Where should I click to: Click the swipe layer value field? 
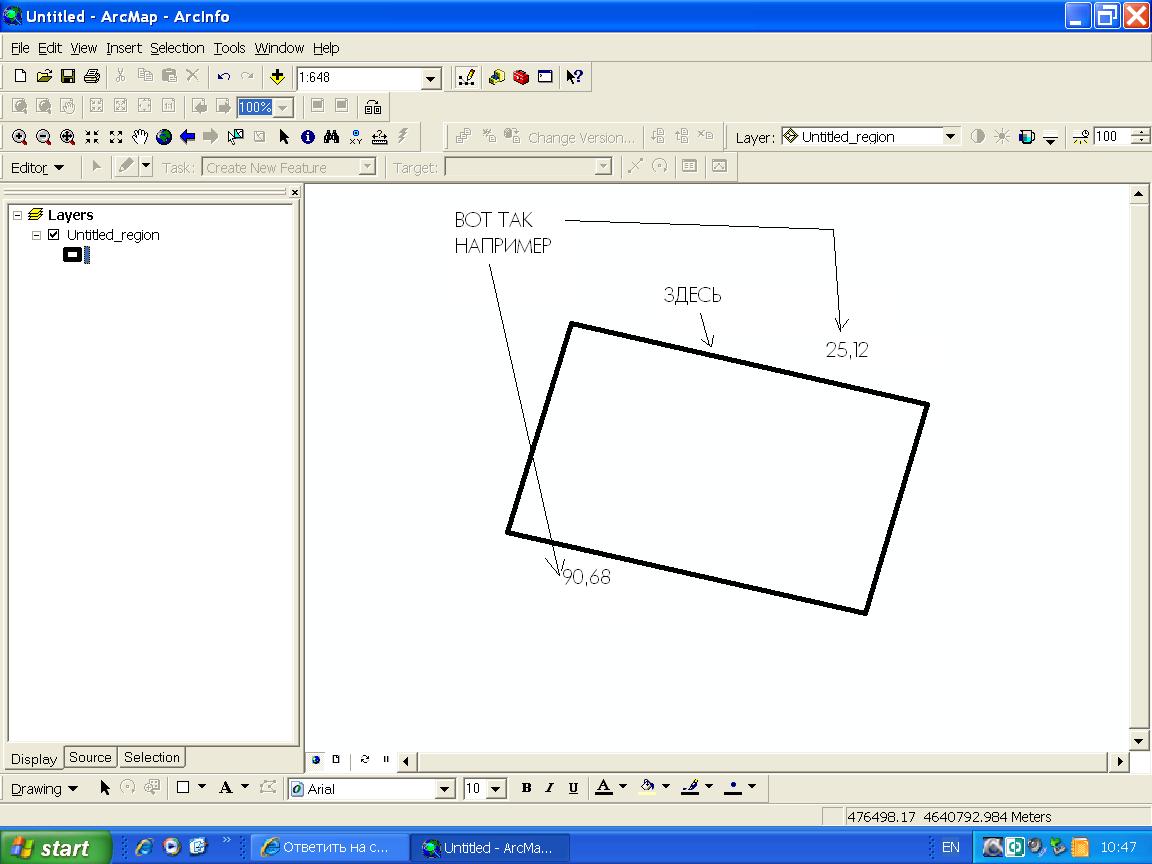click(x=1111, y=137)
